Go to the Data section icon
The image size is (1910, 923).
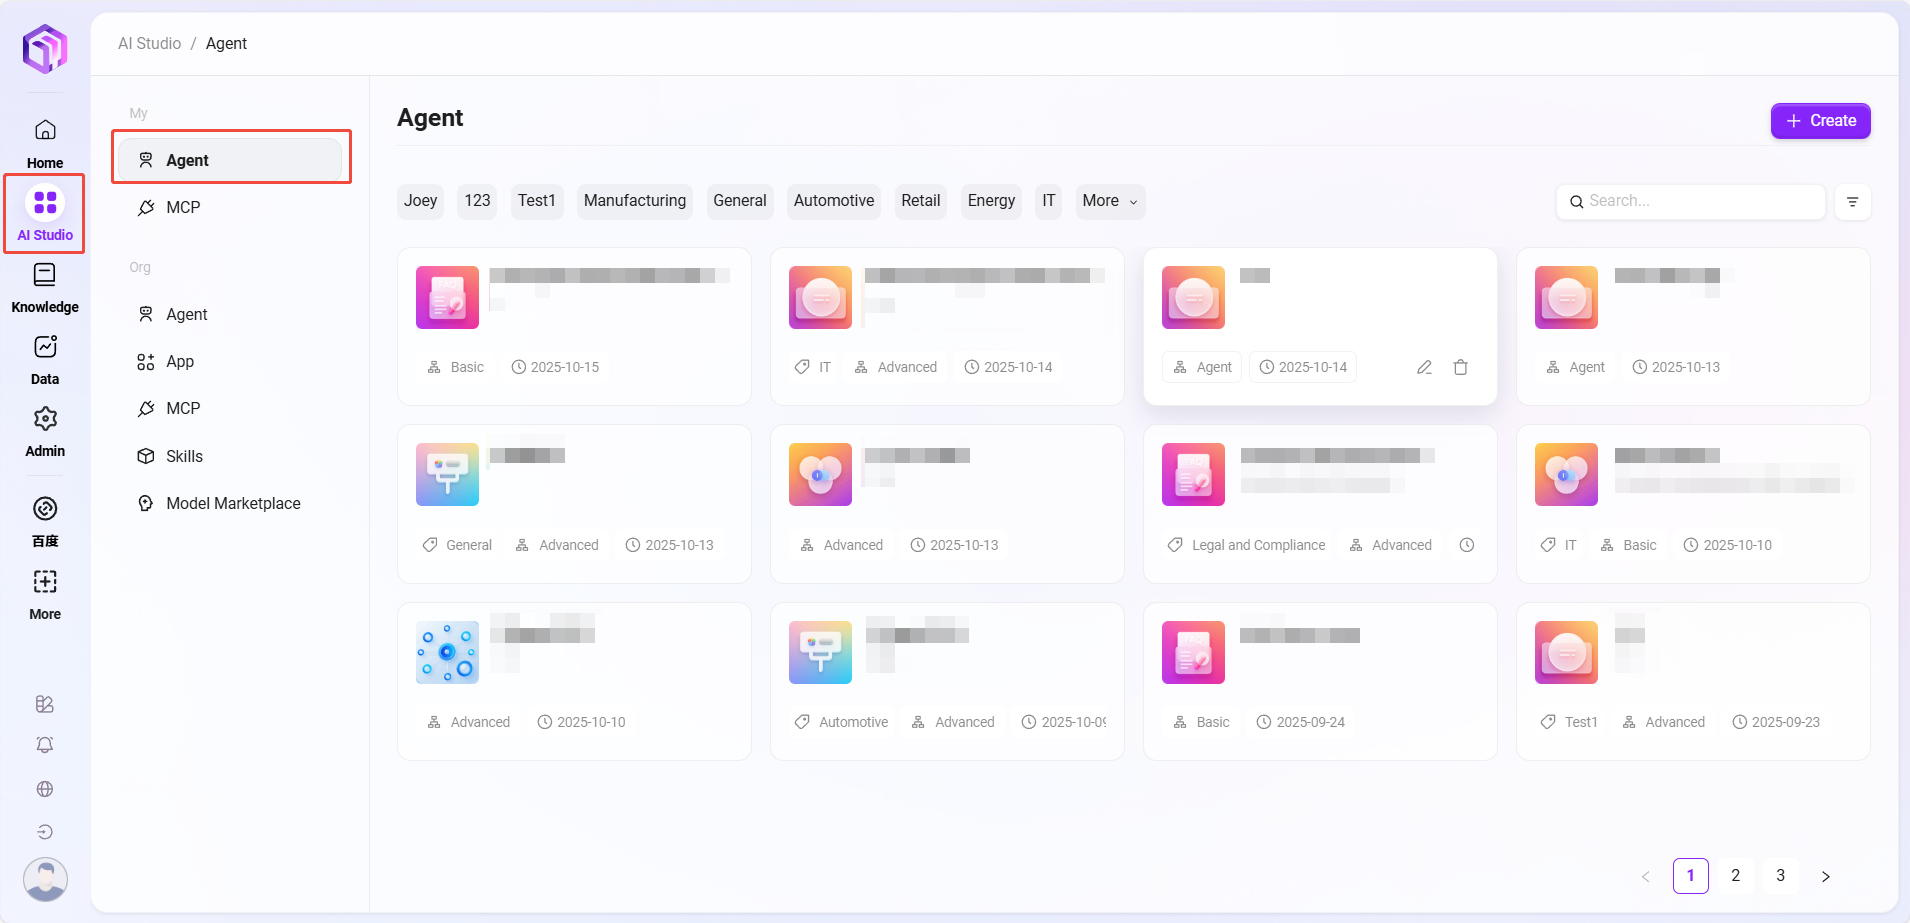(x=45, y=348)
